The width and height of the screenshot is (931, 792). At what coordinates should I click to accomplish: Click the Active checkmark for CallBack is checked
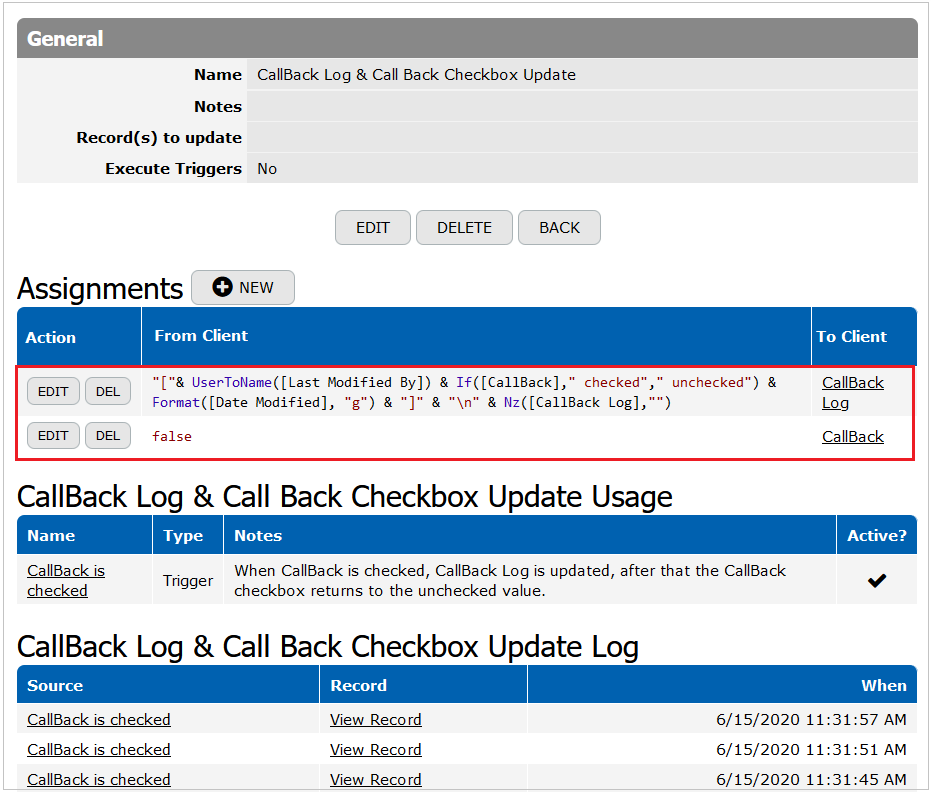(876, 580)
